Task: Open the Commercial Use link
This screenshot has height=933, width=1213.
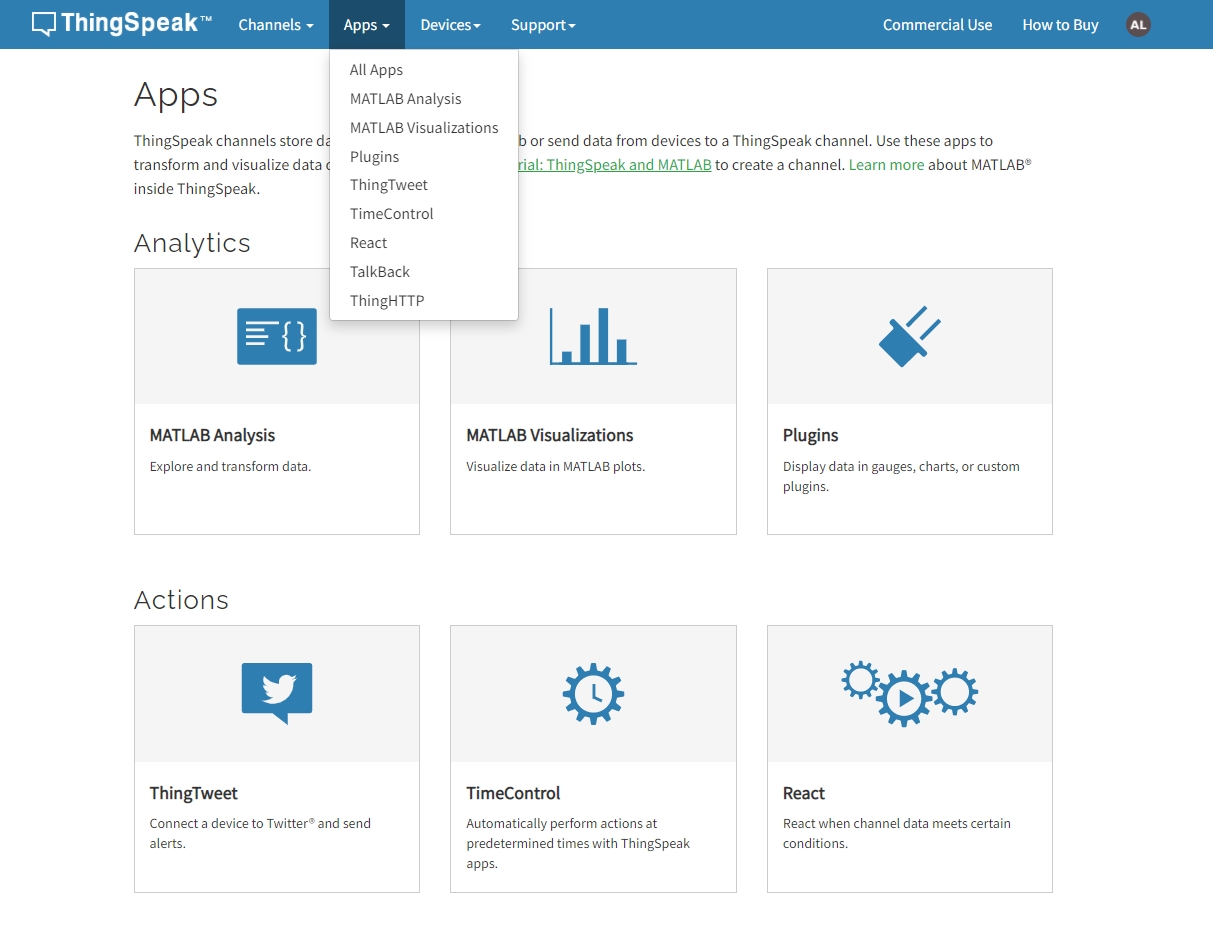Action: [937, 25]
